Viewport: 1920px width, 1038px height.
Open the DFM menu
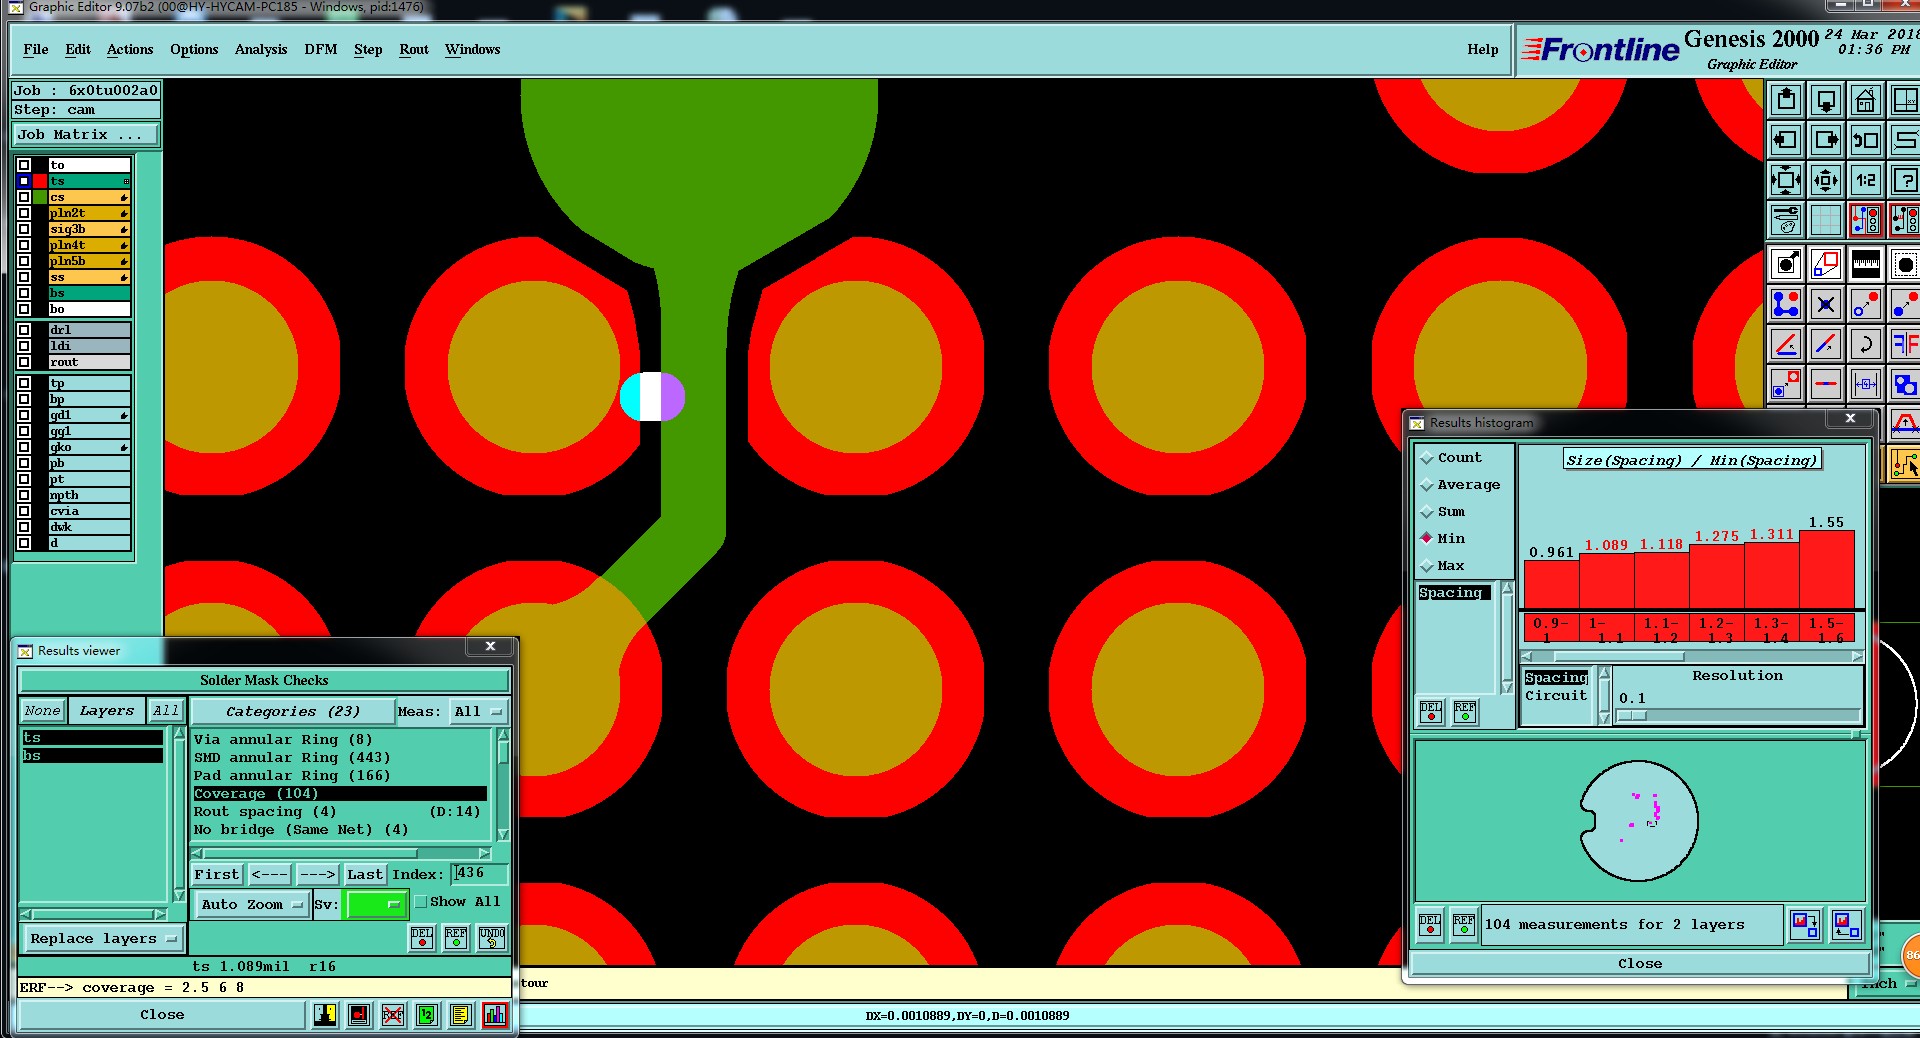pyautogui.click(x=321, y=49)
